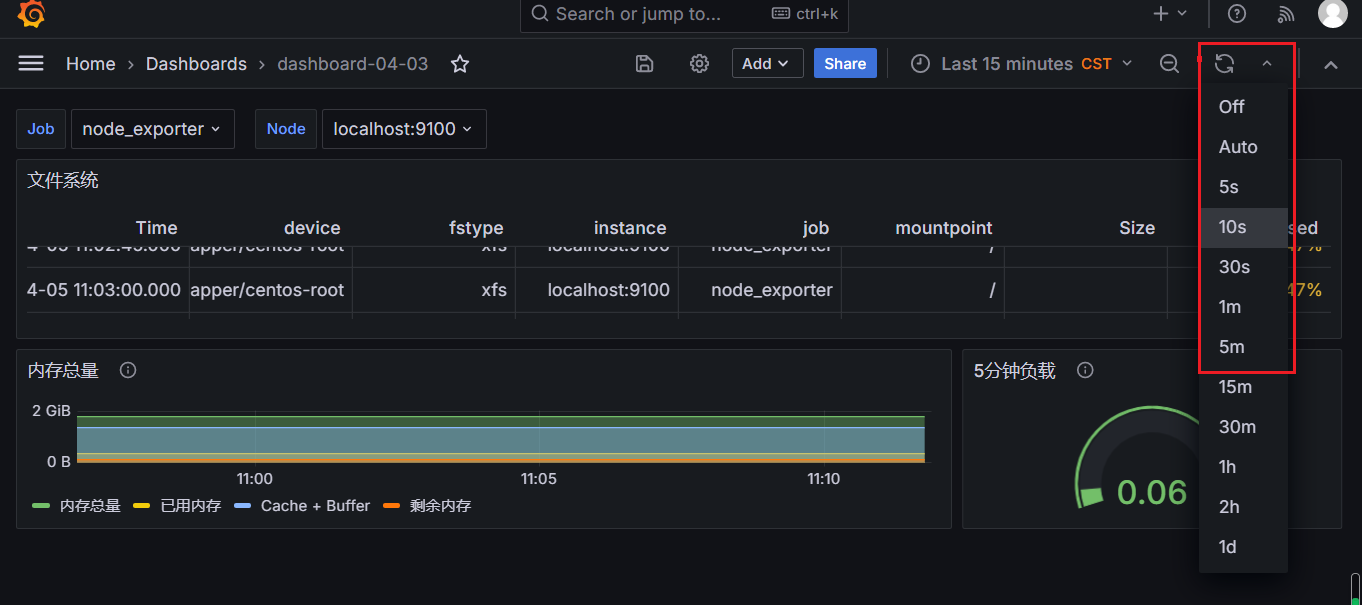Show info tooltip for 内存总量 panel
The image size is (1362, 605).
[x=128, y=371]
